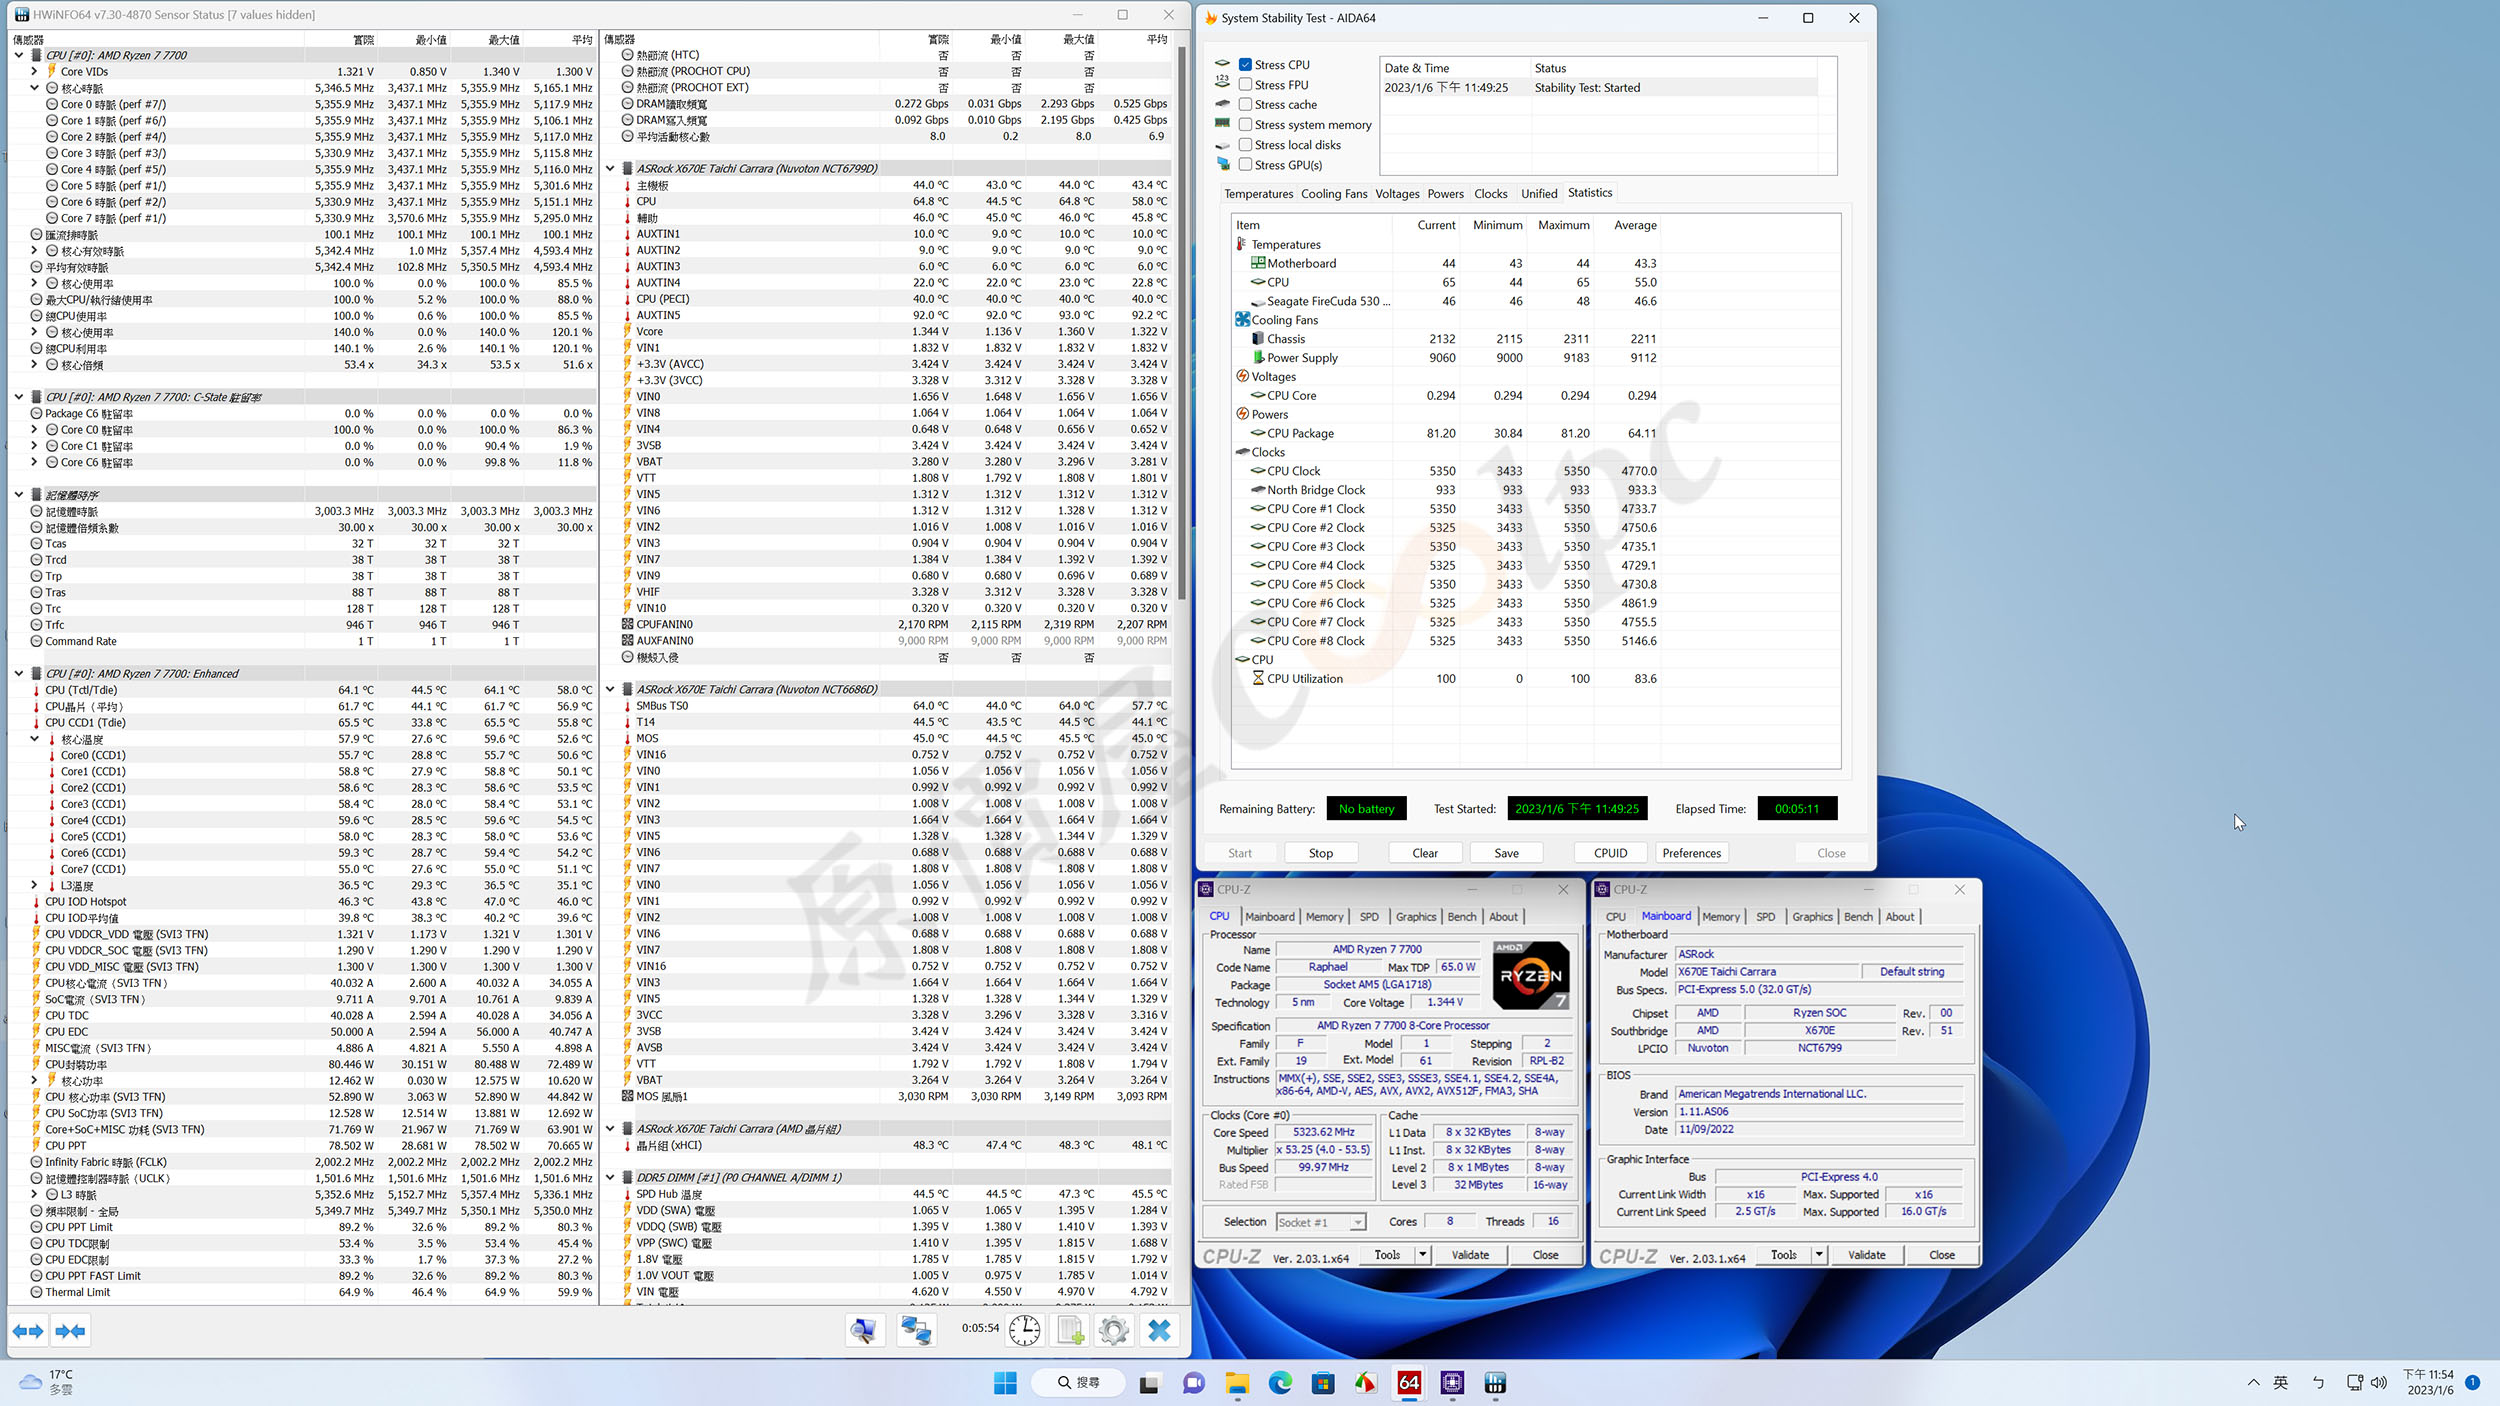
Task: Click the taskbar 搜尋 search box
Action: (x=1079, y=1383)
